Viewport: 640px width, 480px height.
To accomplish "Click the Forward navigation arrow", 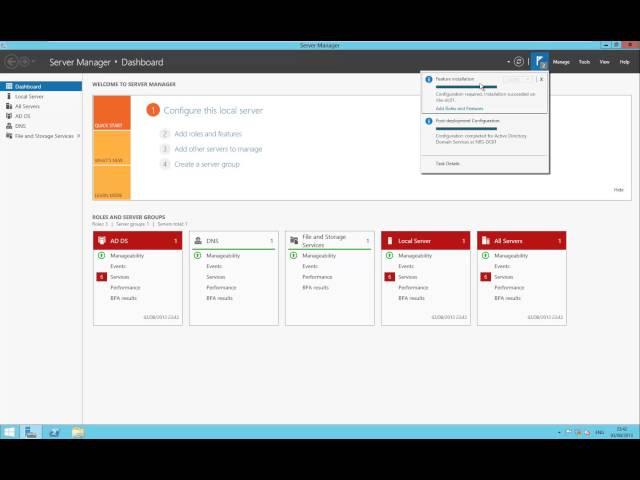I will (x=24, y=62).
